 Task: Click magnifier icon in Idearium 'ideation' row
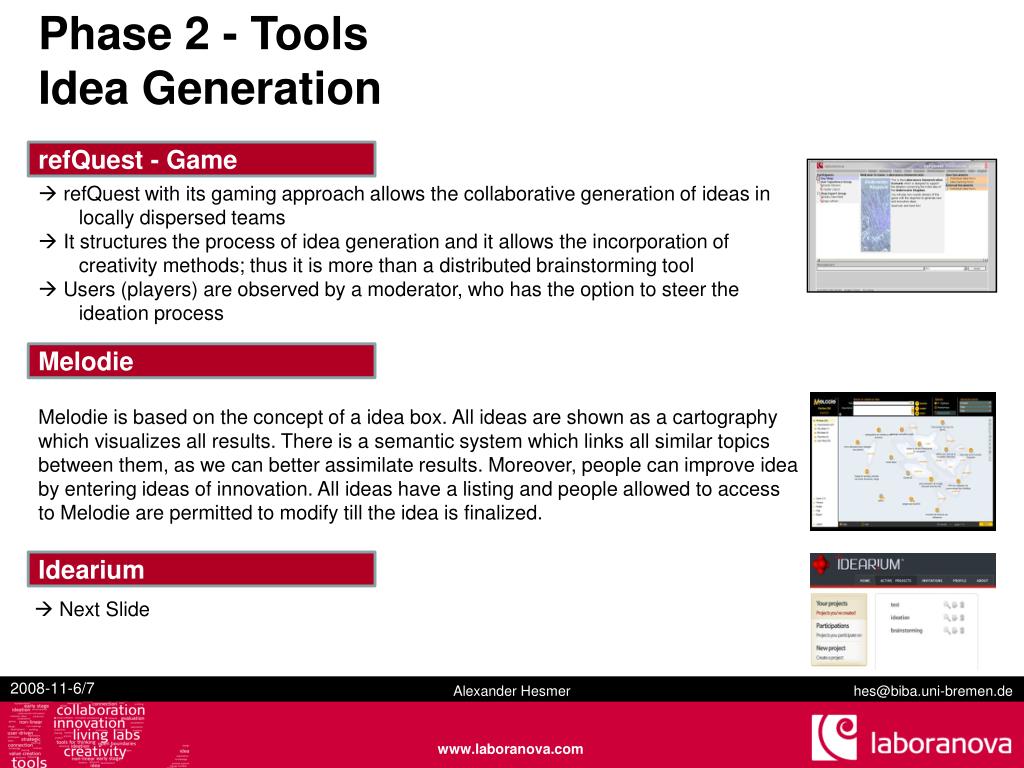click(946, 617)
